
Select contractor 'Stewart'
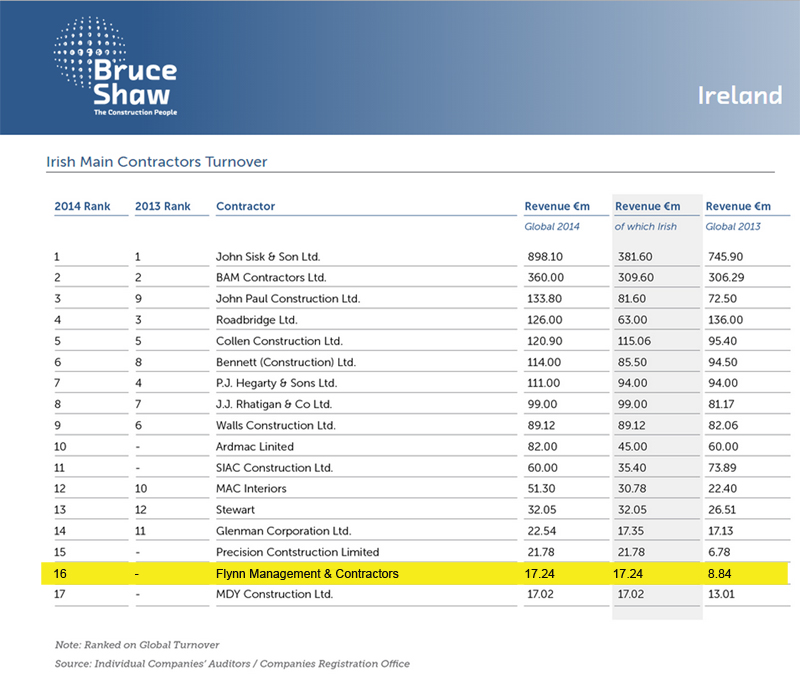pyautogui.click(x=235, y=510)
